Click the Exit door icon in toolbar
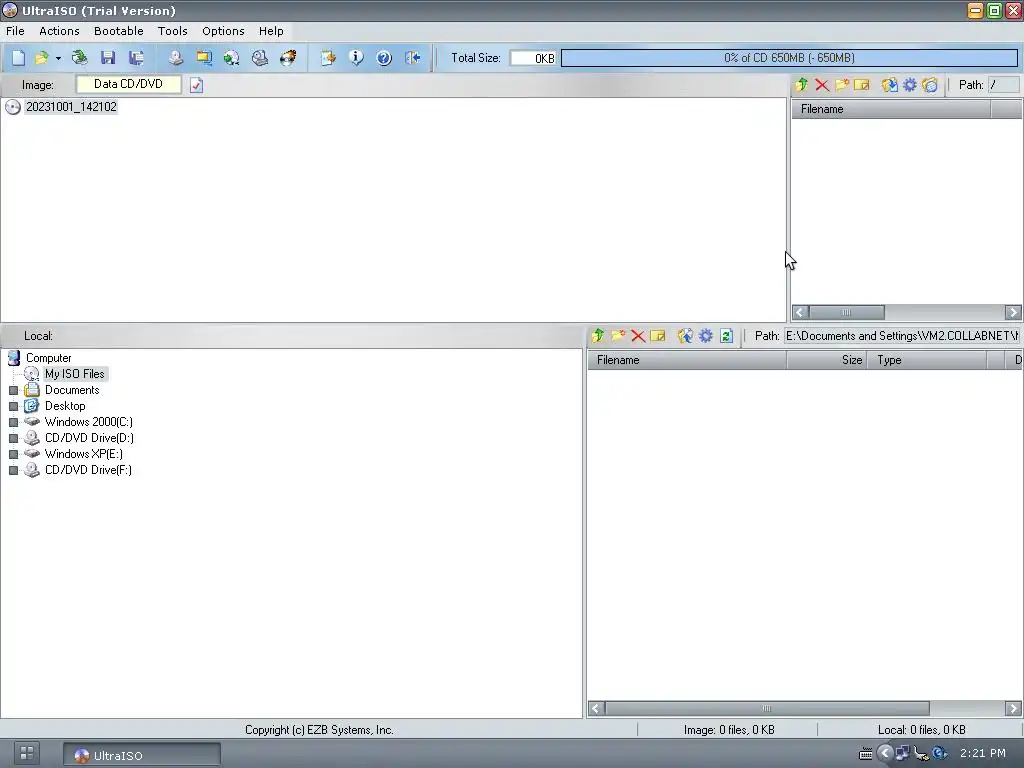Screen dimensions: 1024x768 412,58
